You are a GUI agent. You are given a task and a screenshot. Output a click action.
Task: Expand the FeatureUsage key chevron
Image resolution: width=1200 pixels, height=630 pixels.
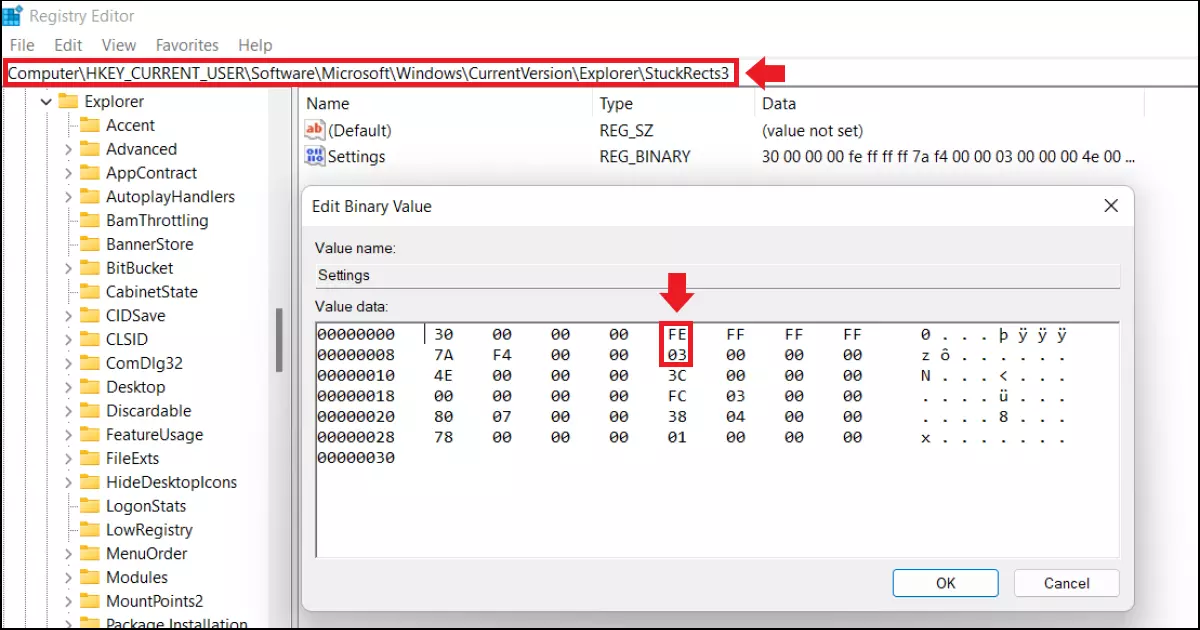pyautogui.click(x=68, y=434)
